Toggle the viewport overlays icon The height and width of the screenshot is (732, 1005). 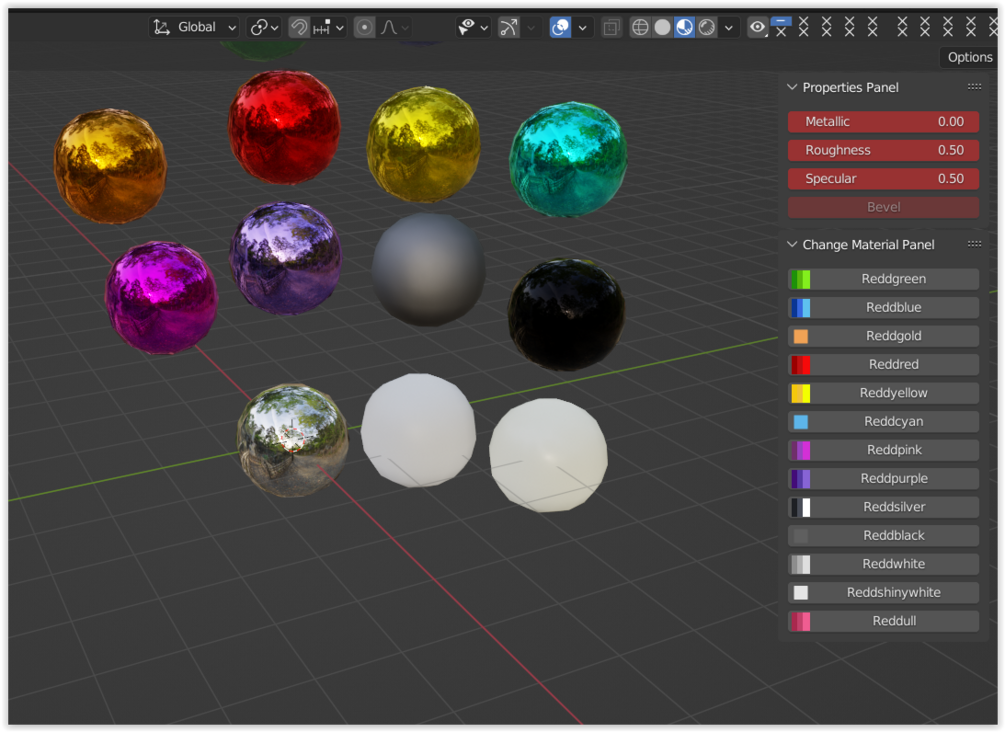(560, 27)
